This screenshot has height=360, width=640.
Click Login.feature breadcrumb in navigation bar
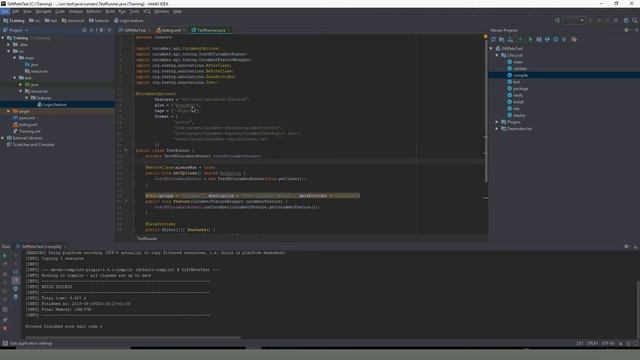(x=129, y=20)
